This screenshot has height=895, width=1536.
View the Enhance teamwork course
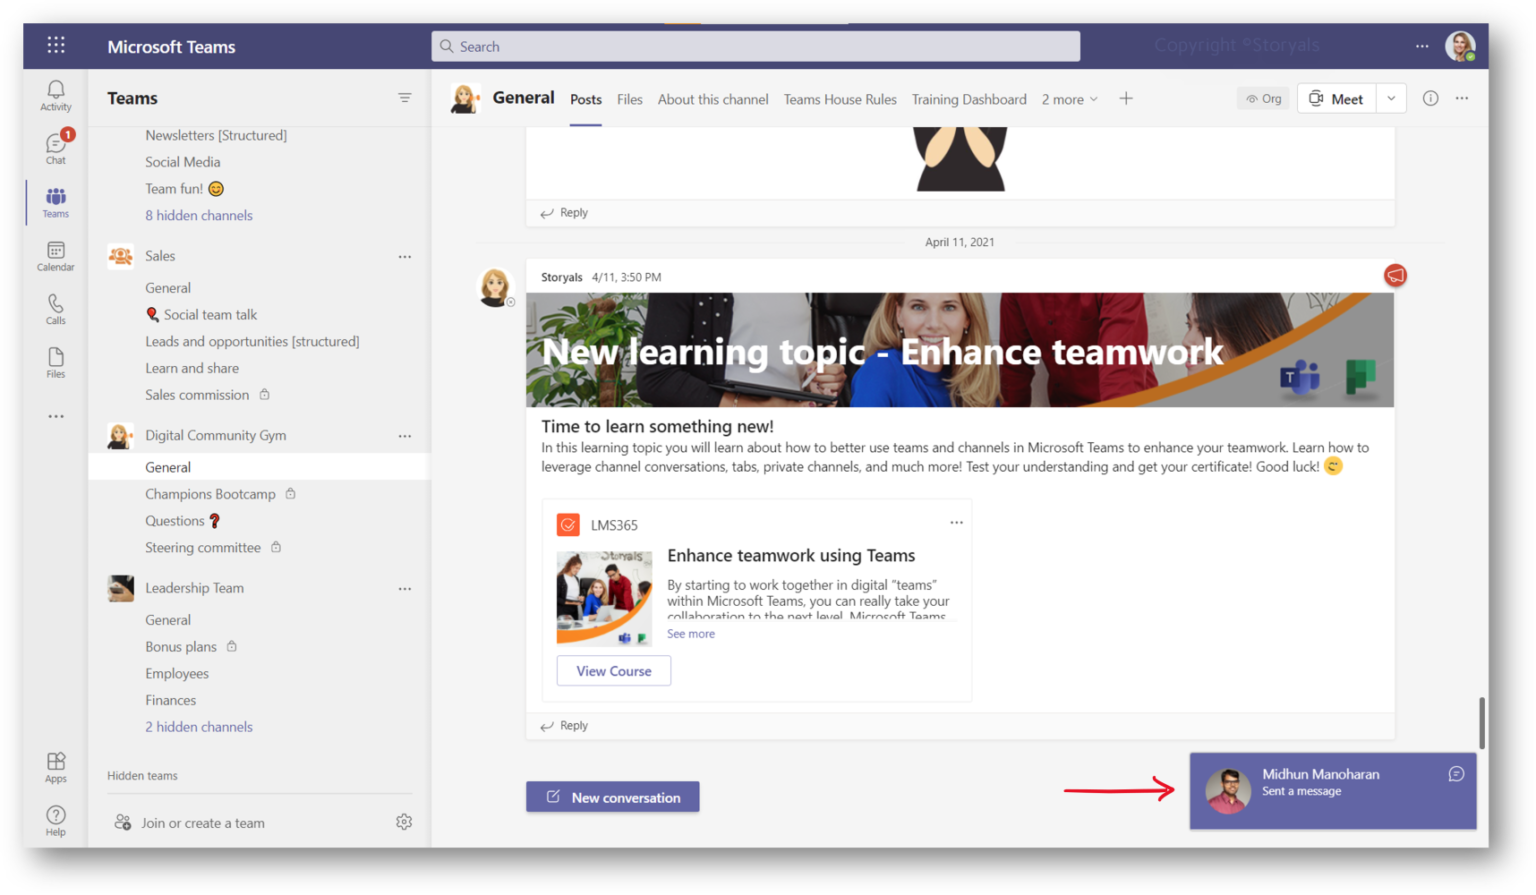[613, 670]
